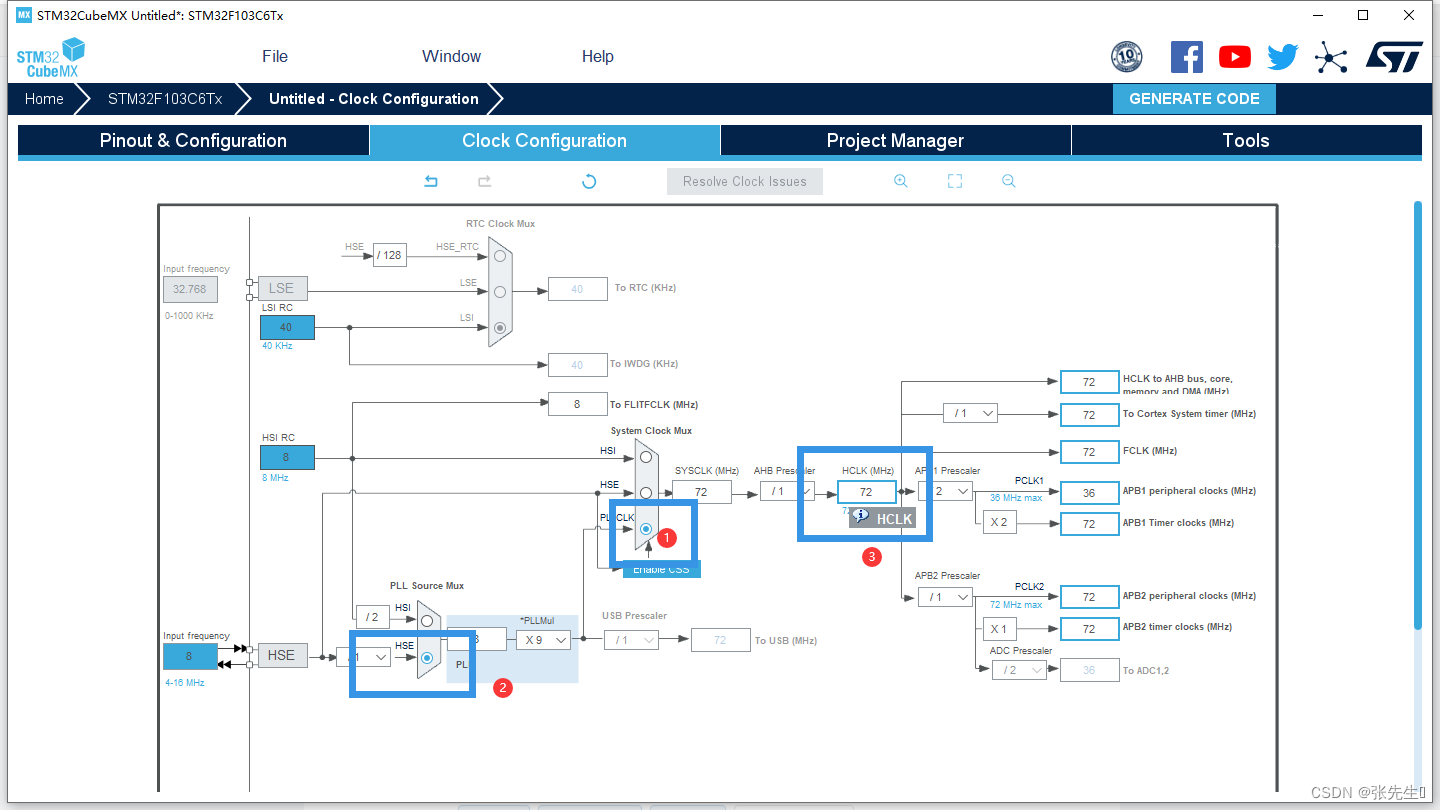This screenshot has width=1440, height=810.
Task: Click Resolve Clock Issues button
Action: coord(745,181)
